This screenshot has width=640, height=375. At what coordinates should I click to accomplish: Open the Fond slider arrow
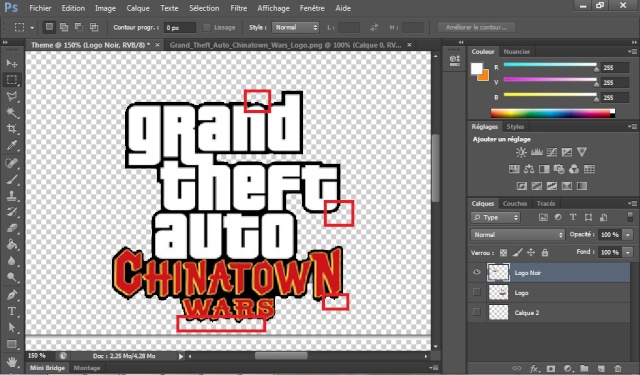click(x=628, y=252)
